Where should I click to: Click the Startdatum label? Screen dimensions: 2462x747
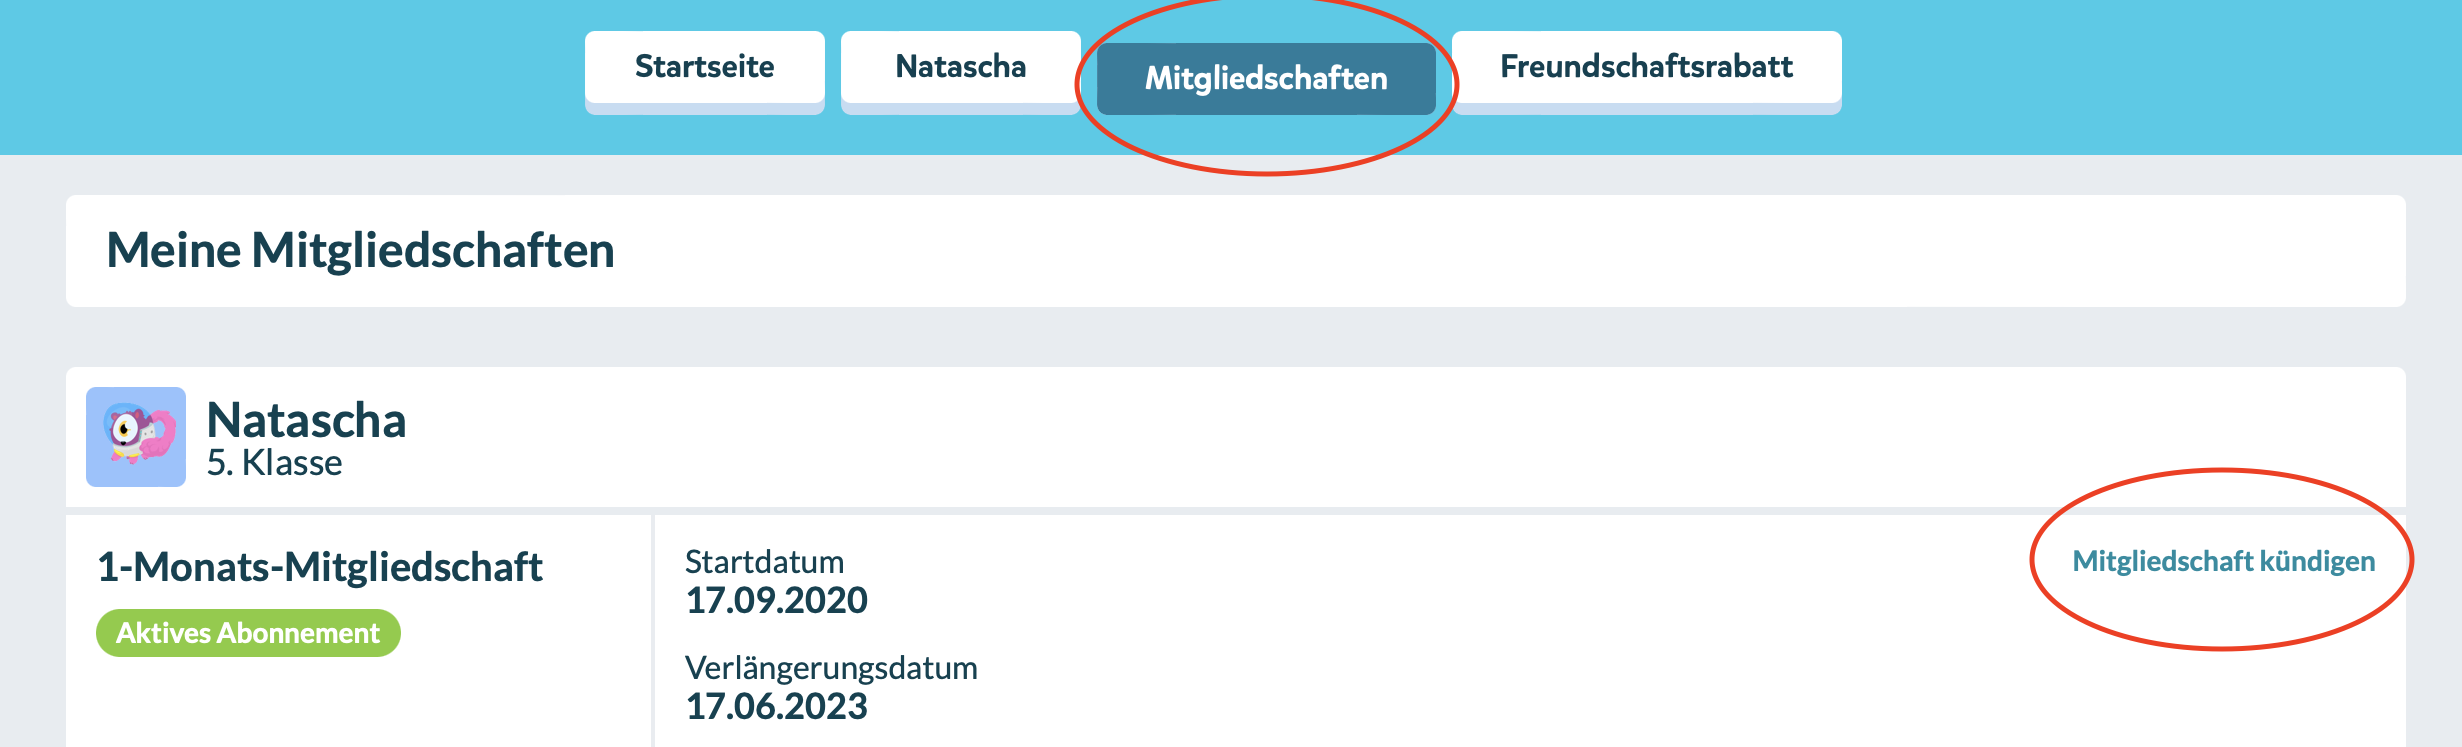click(764, 562)
